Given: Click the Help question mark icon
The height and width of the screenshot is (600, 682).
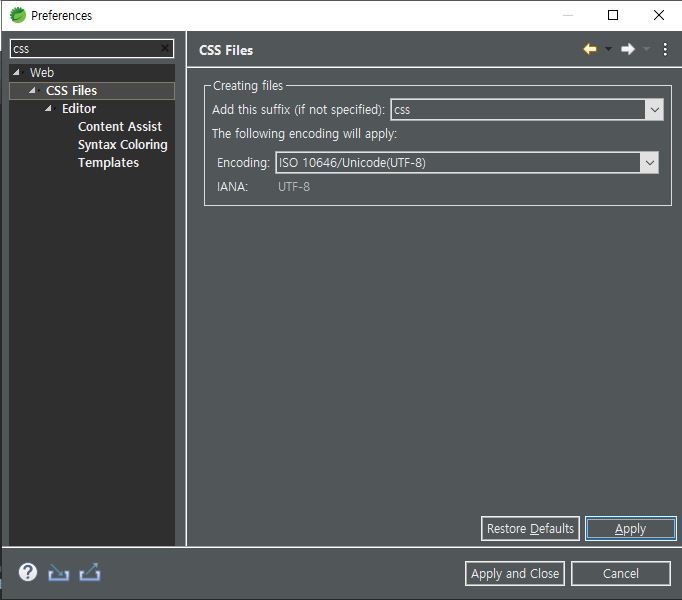Looking at the screenshot, I should point(28,572).
